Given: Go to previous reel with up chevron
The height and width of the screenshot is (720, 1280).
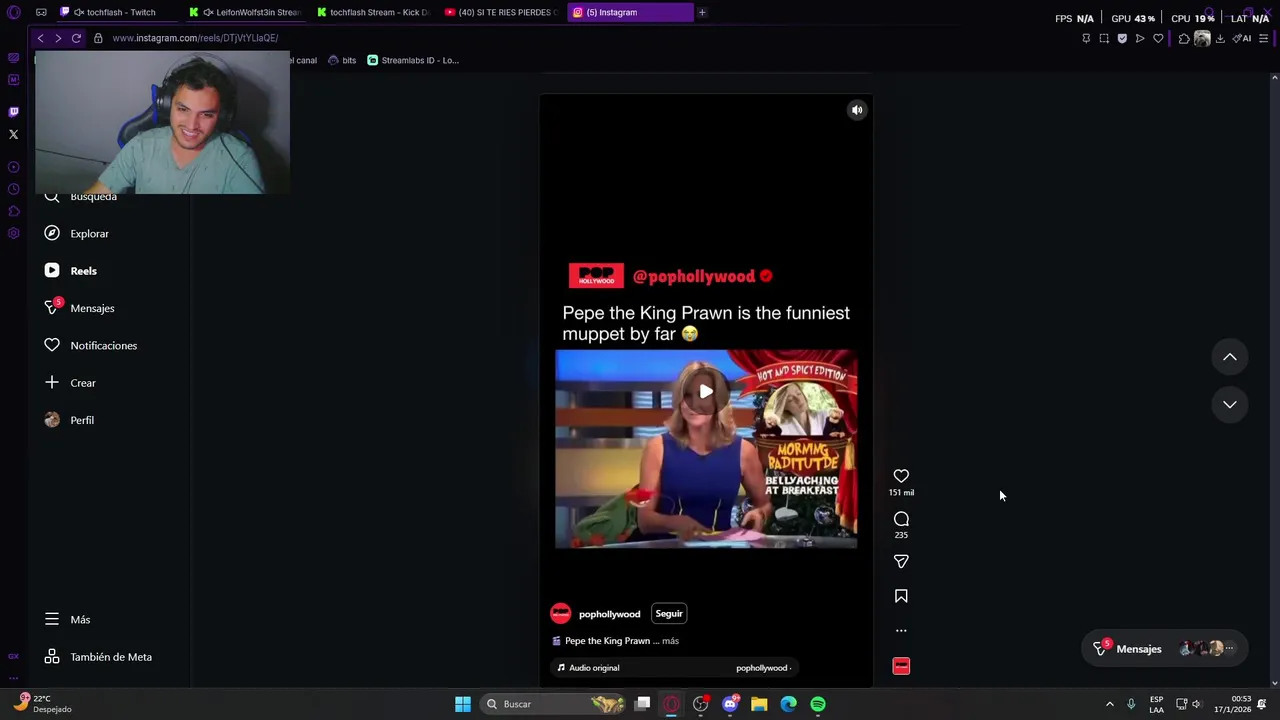Looking at the screenshot, I should point(1230,357).
